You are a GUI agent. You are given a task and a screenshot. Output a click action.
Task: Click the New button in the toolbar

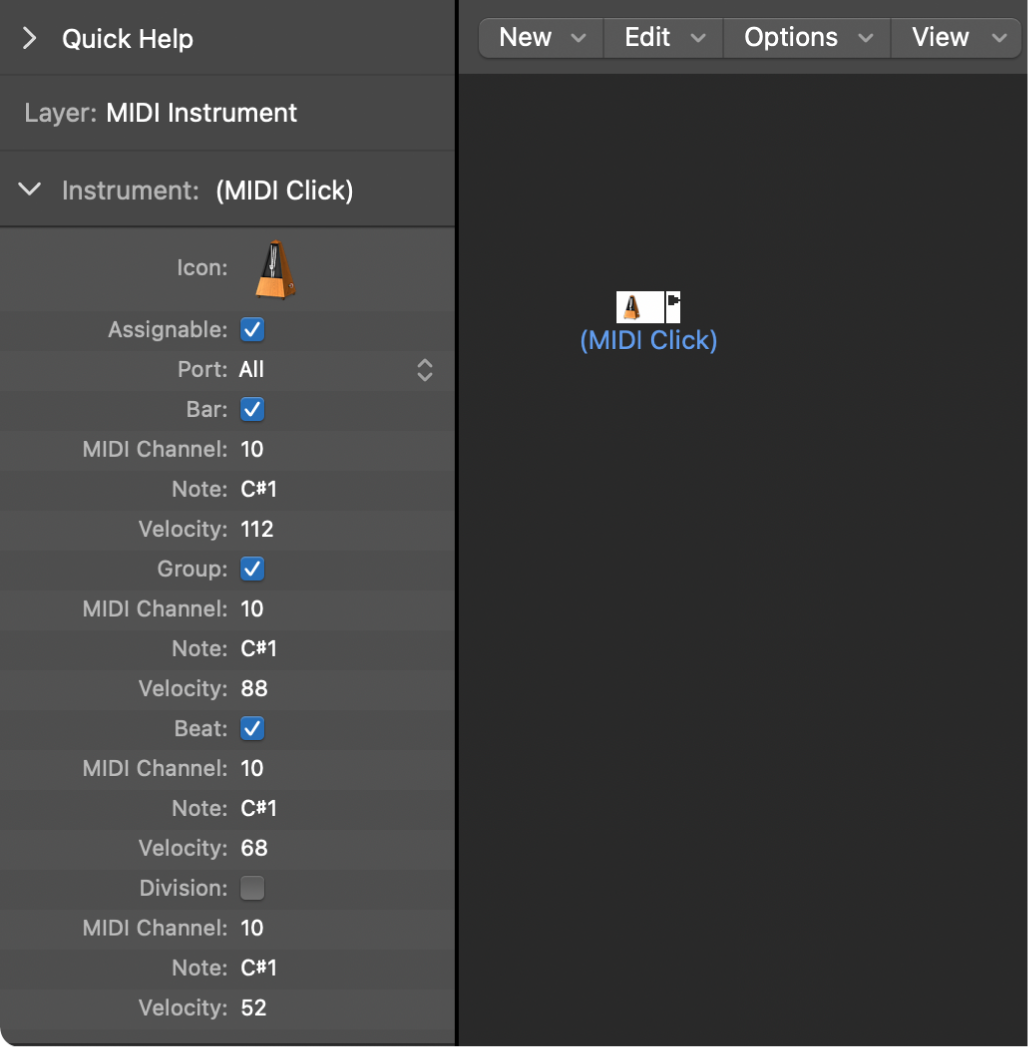pos(525,38)
